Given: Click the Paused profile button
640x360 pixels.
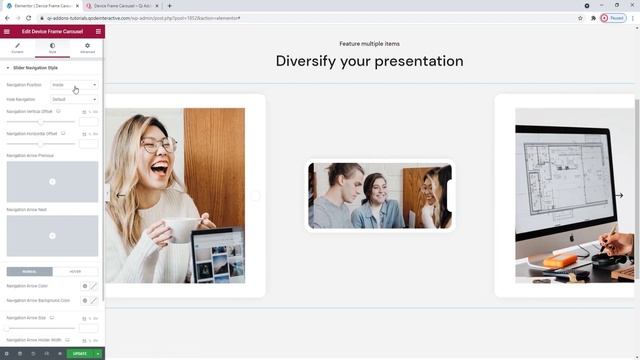Looking at the screenshot, I should click(x=613, y=18).
